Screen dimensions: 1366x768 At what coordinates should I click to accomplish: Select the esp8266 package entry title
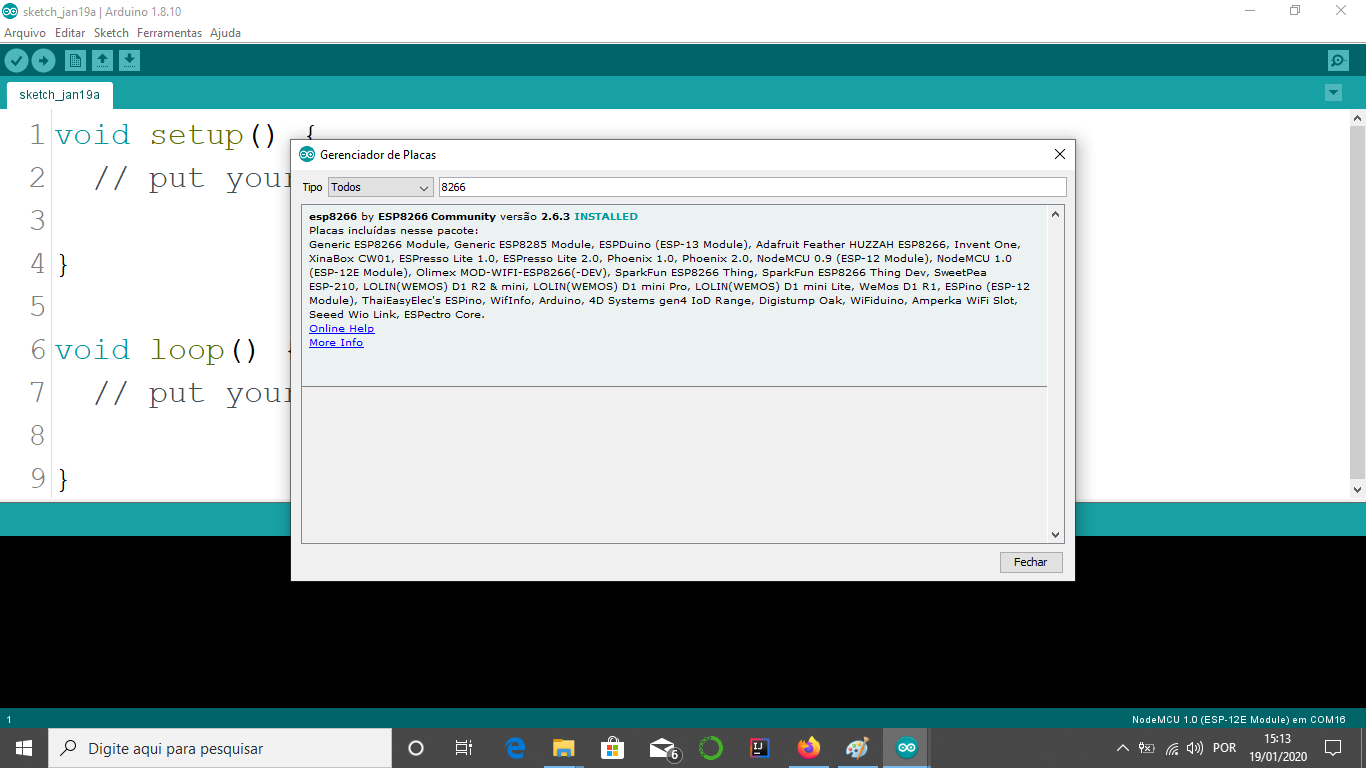(333, 216)
